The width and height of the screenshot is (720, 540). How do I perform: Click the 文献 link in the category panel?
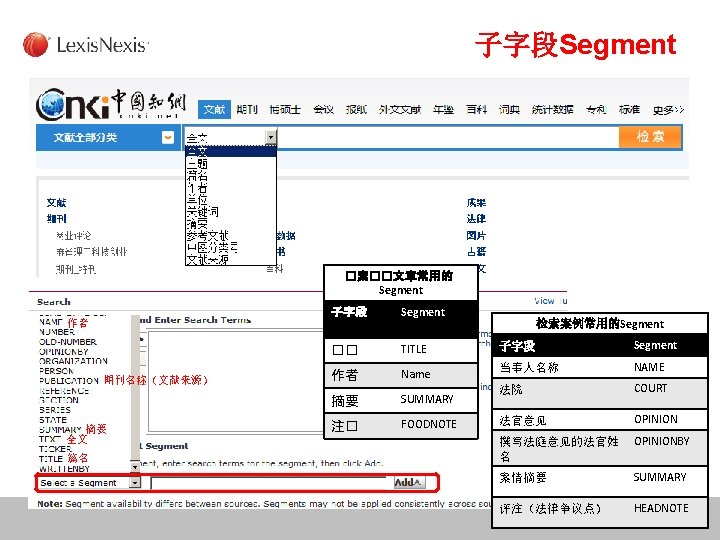point(56,202)
